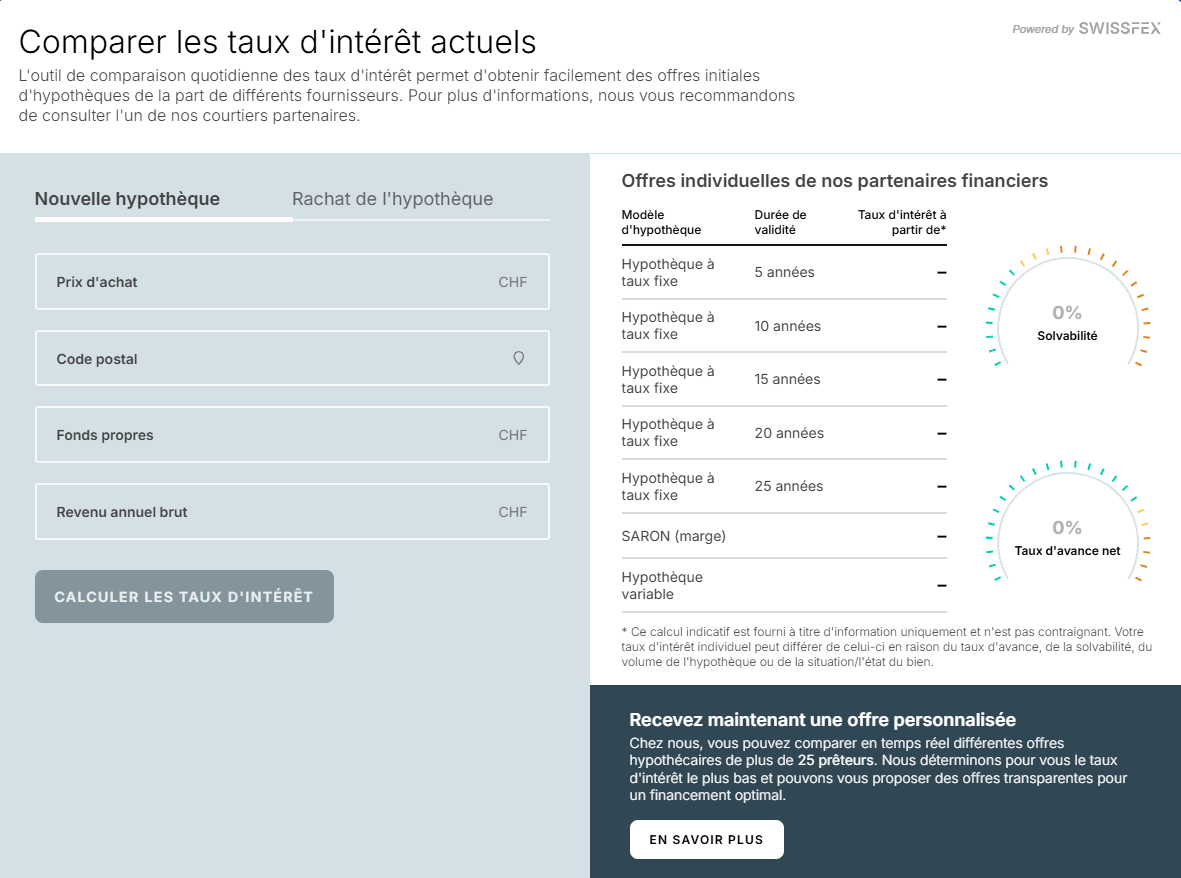
Task: Click the Solvabilité gauge
Action: [1067, 307]
